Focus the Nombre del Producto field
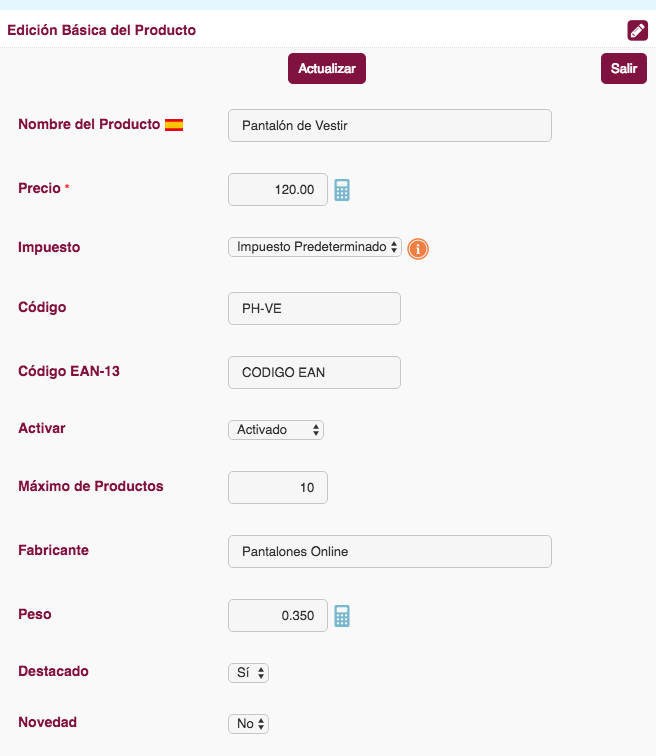 390,125
